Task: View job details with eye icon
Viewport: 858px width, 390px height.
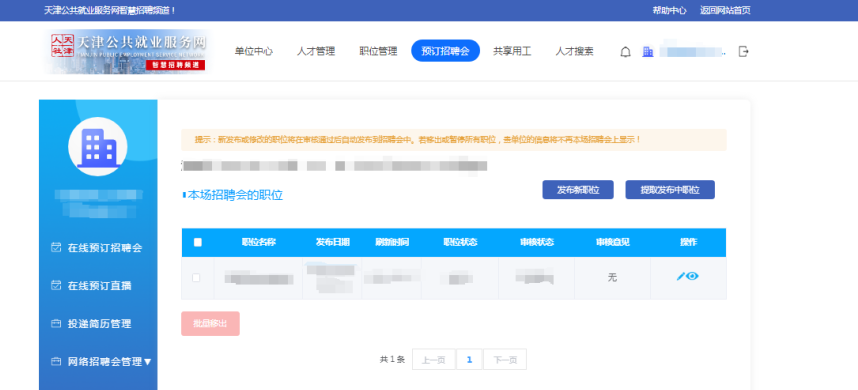Action: pos(692,277)
